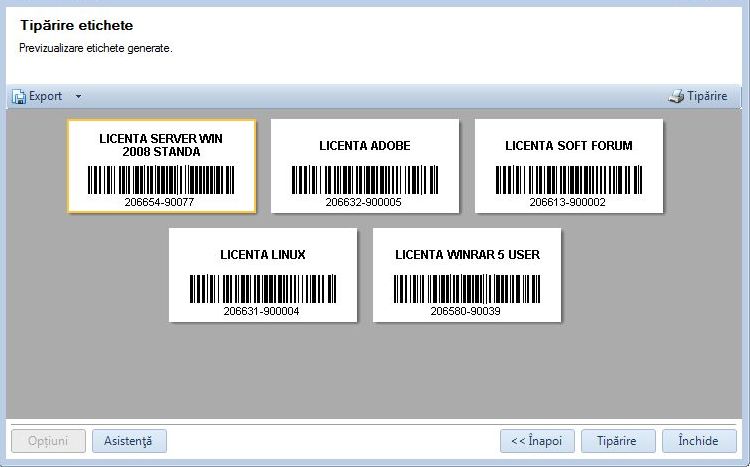
Task: Go back with << Înapoi button
Action: pyautogui.click(x=537, y=441)
